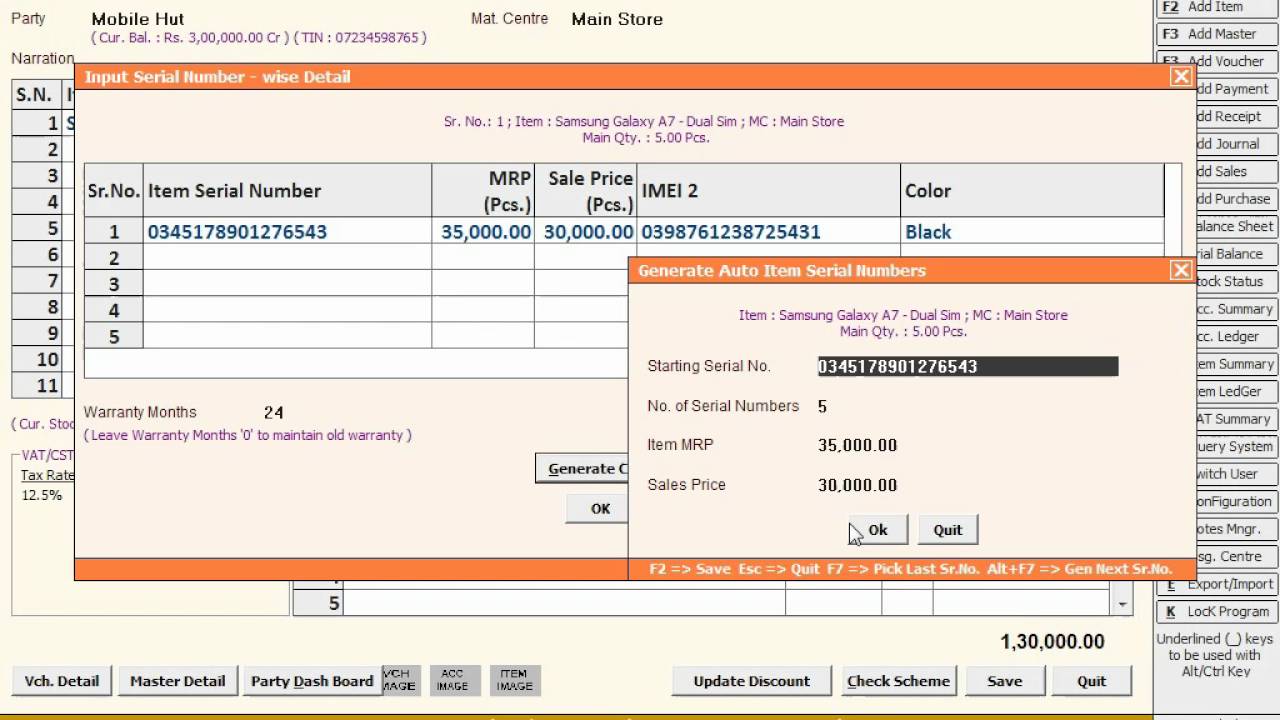Image resolution: width=1280 pixels, height=720 pixels.
Task: Click the Item MRP value 35,000.00
Action: pos(857,445)
